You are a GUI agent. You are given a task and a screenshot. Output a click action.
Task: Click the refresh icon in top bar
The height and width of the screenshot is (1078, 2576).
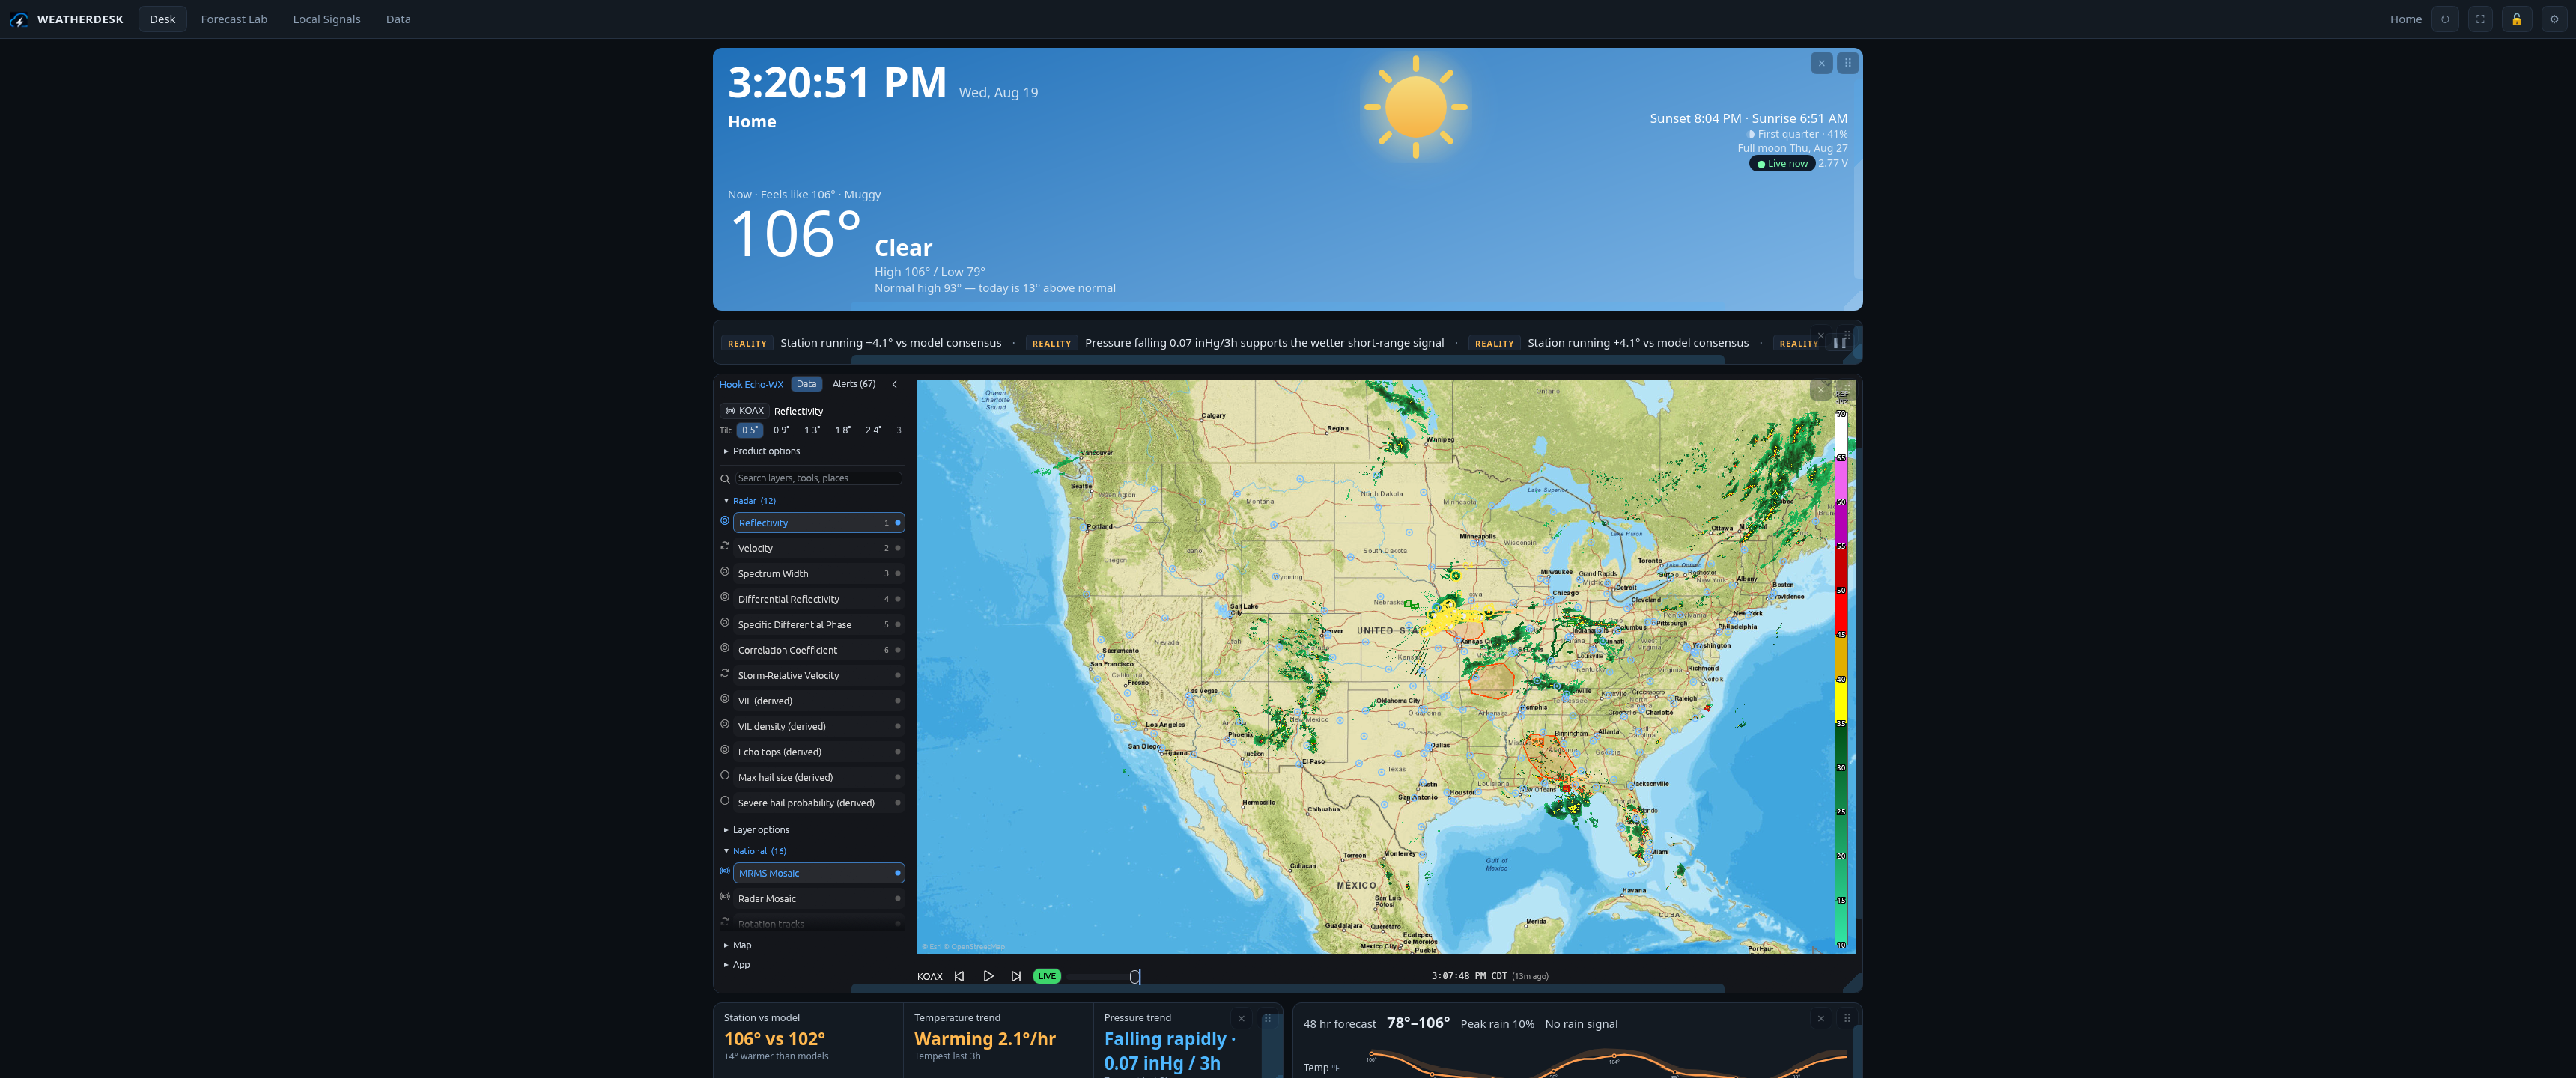pyautogui.click(x=2445, y=19)
